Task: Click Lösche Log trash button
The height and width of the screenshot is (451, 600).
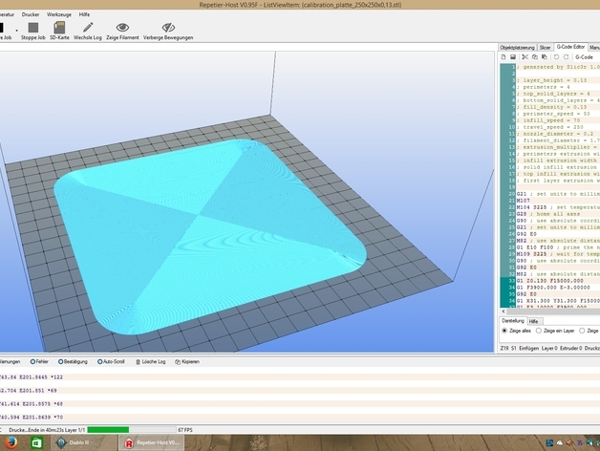Action: coord(150,361)
